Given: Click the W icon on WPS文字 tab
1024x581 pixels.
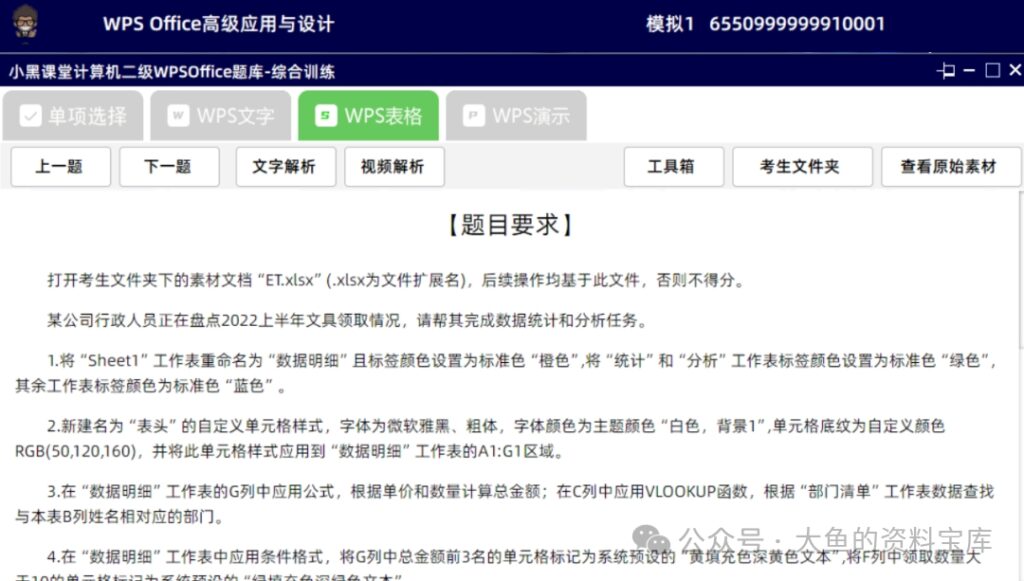Looking at the screenshot, I should [178, 116].
